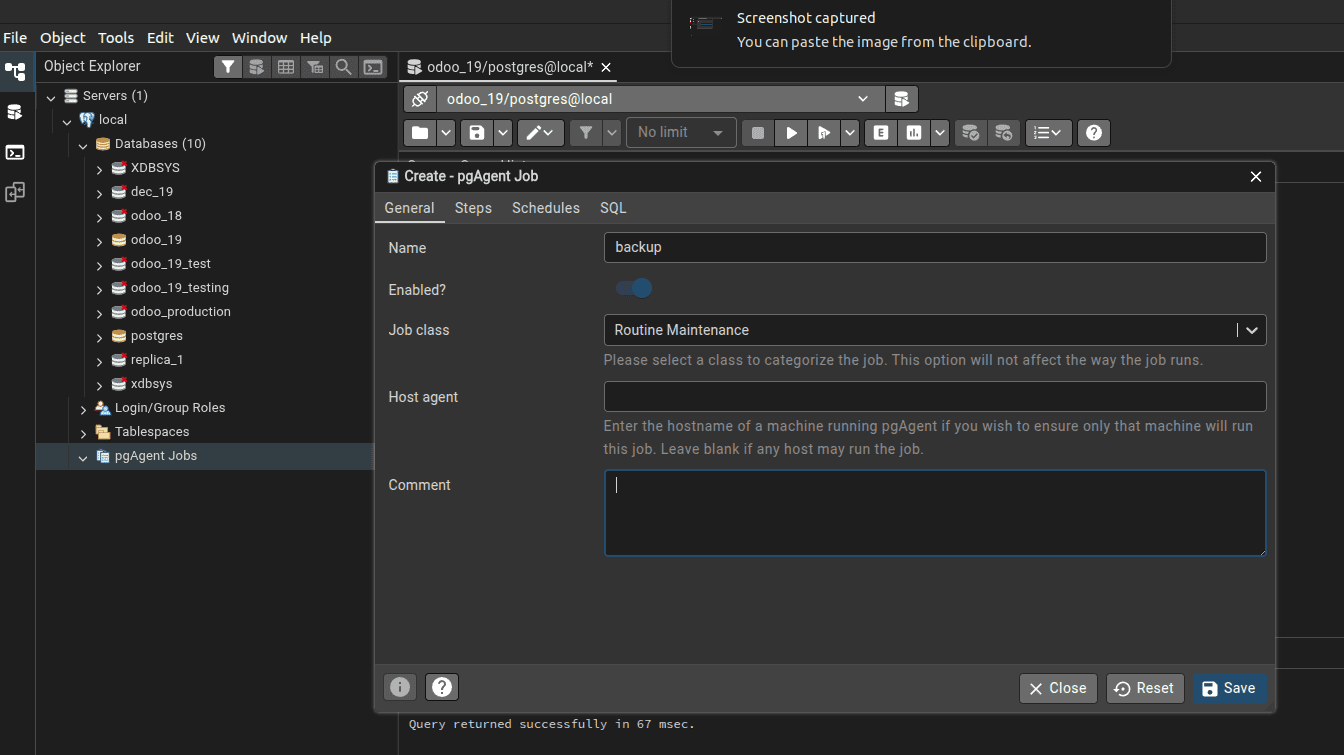Click the Search objects icon in Object Explorer
Screen dimensions: 1344x755
345,66
